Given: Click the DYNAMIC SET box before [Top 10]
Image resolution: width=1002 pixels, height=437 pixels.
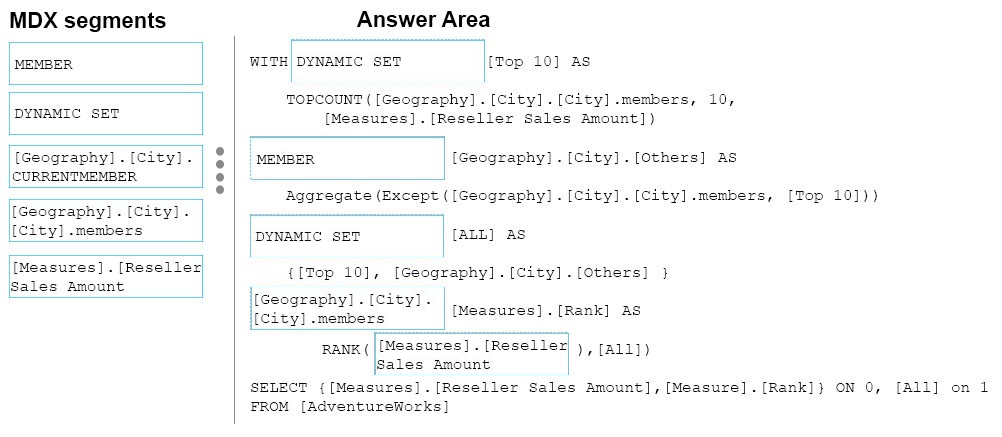Looking at the screenshot, I should [x=388, y=61].
